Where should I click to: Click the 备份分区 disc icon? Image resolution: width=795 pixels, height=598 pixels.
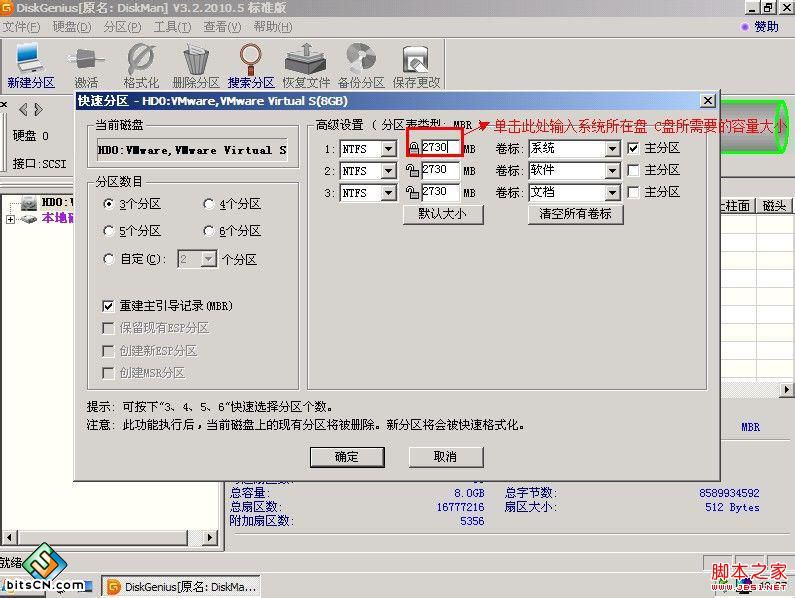coord(361,66)
